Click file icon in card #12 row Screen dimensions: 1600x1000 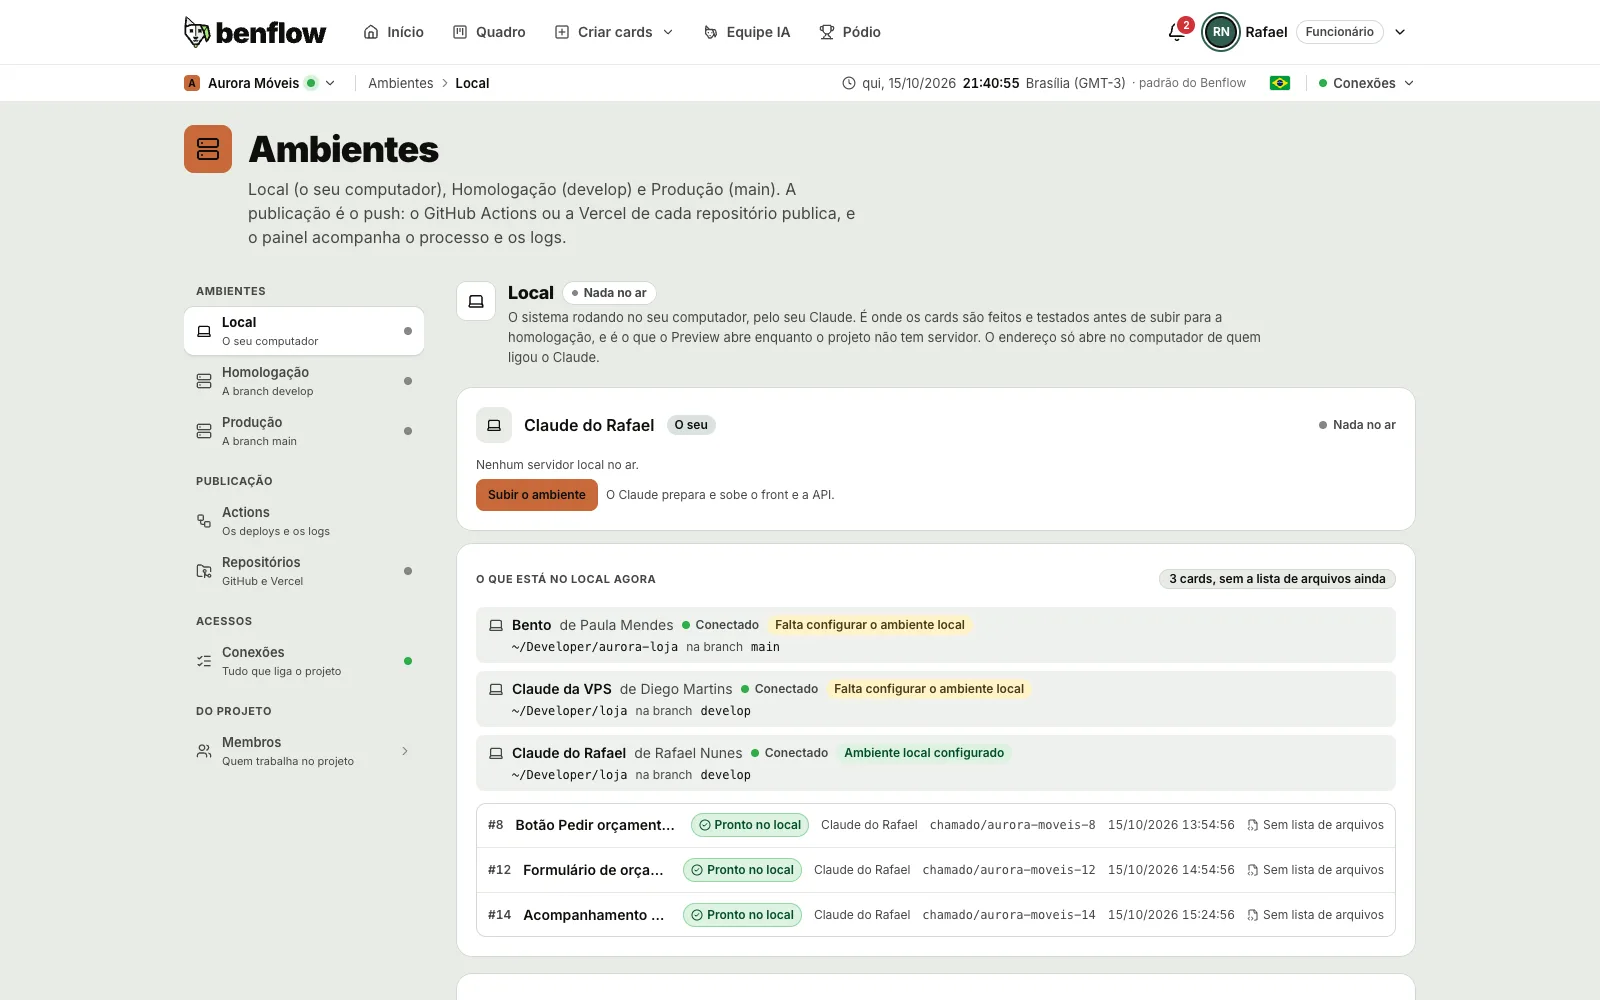(x=1253, y=870)
